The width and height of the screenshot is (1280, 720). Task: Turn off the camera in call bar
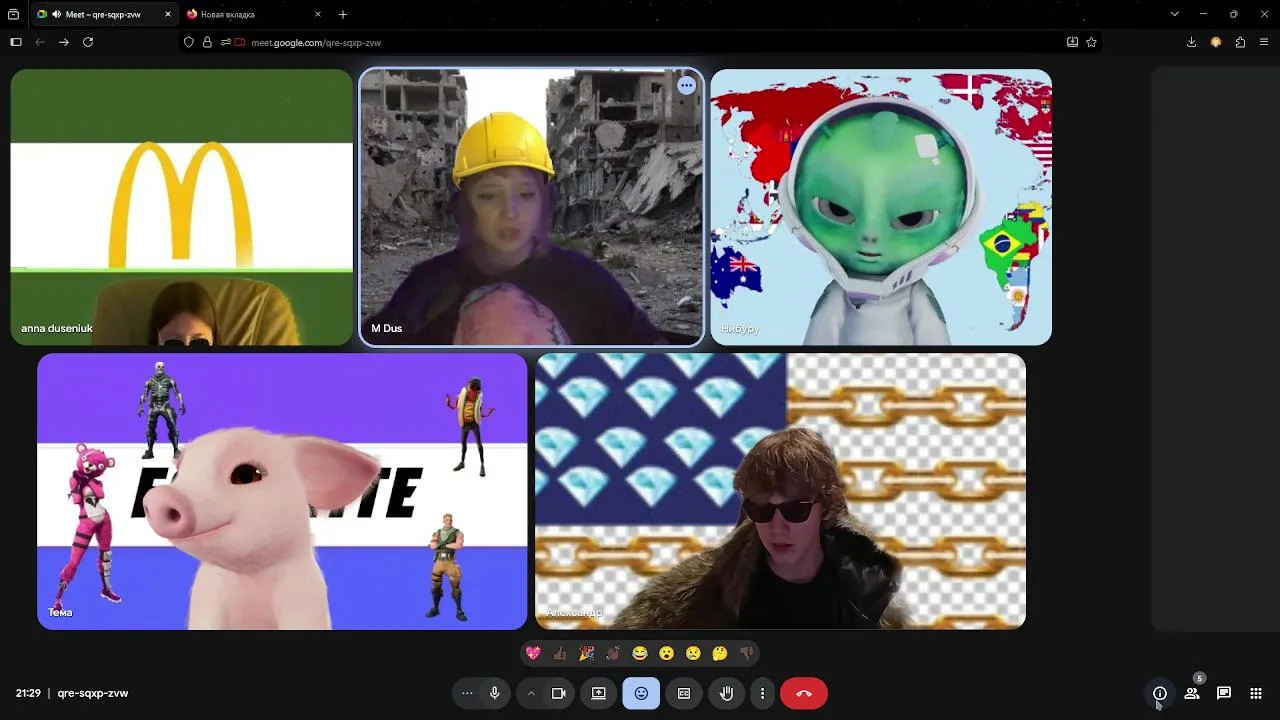click(559, 693)
